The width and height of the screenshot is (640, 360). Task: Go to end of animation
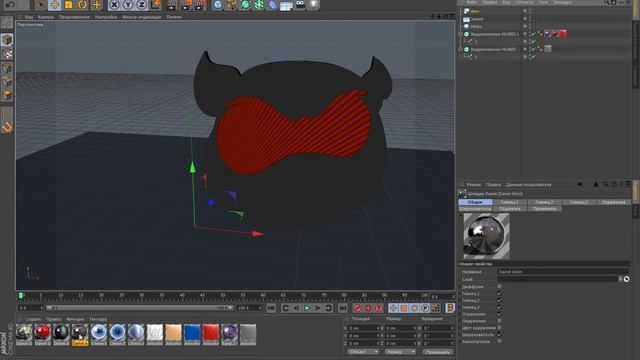click(x=343, y=308)
